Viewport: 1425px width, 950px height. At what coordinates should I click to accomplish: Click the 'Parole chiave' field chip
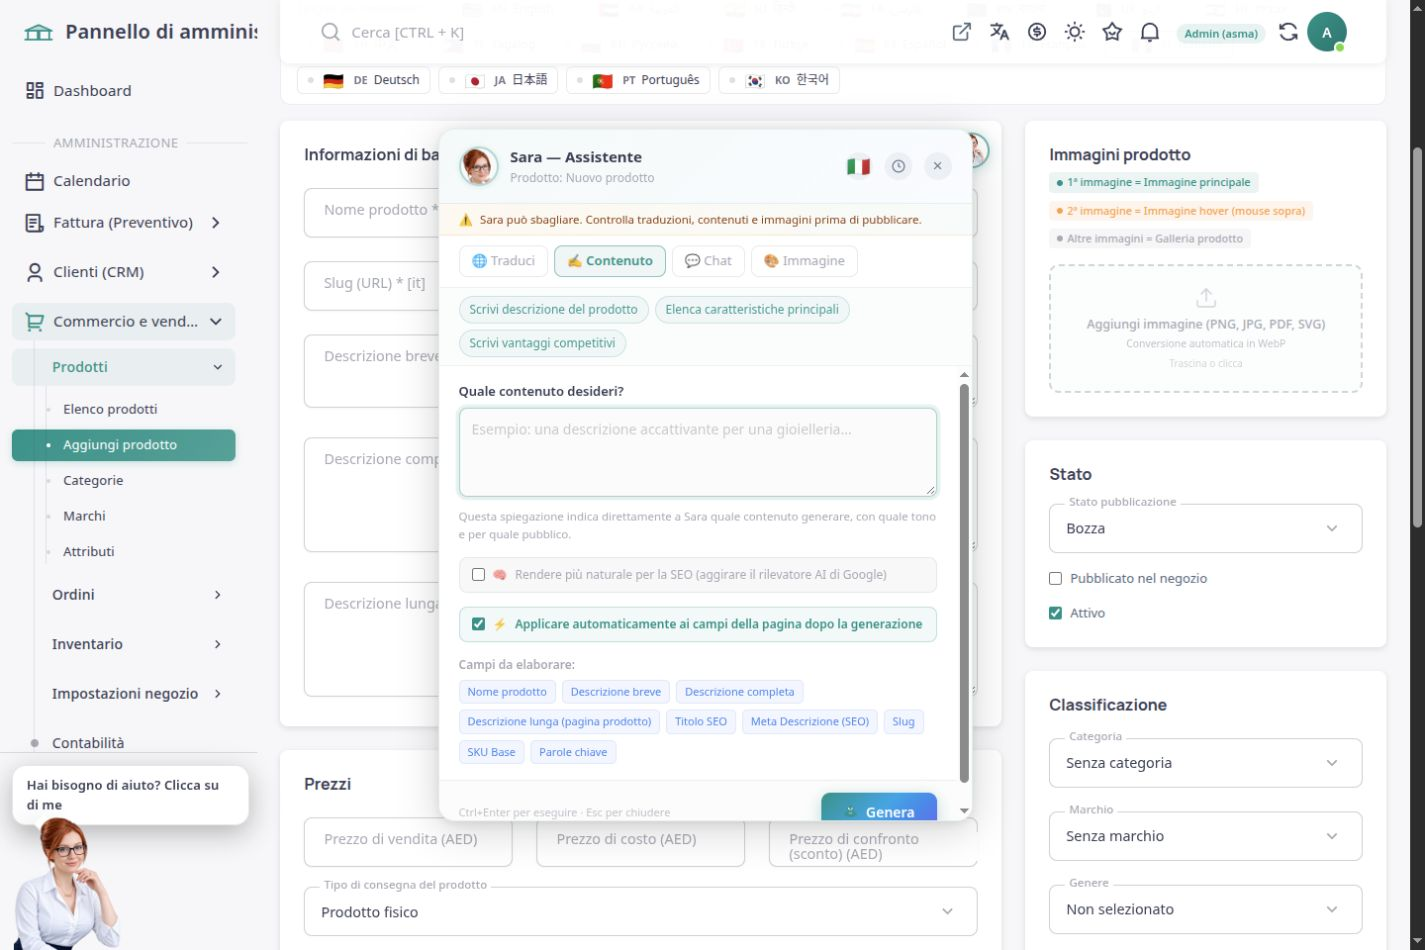pyautogui.click(x=573, y=752)
